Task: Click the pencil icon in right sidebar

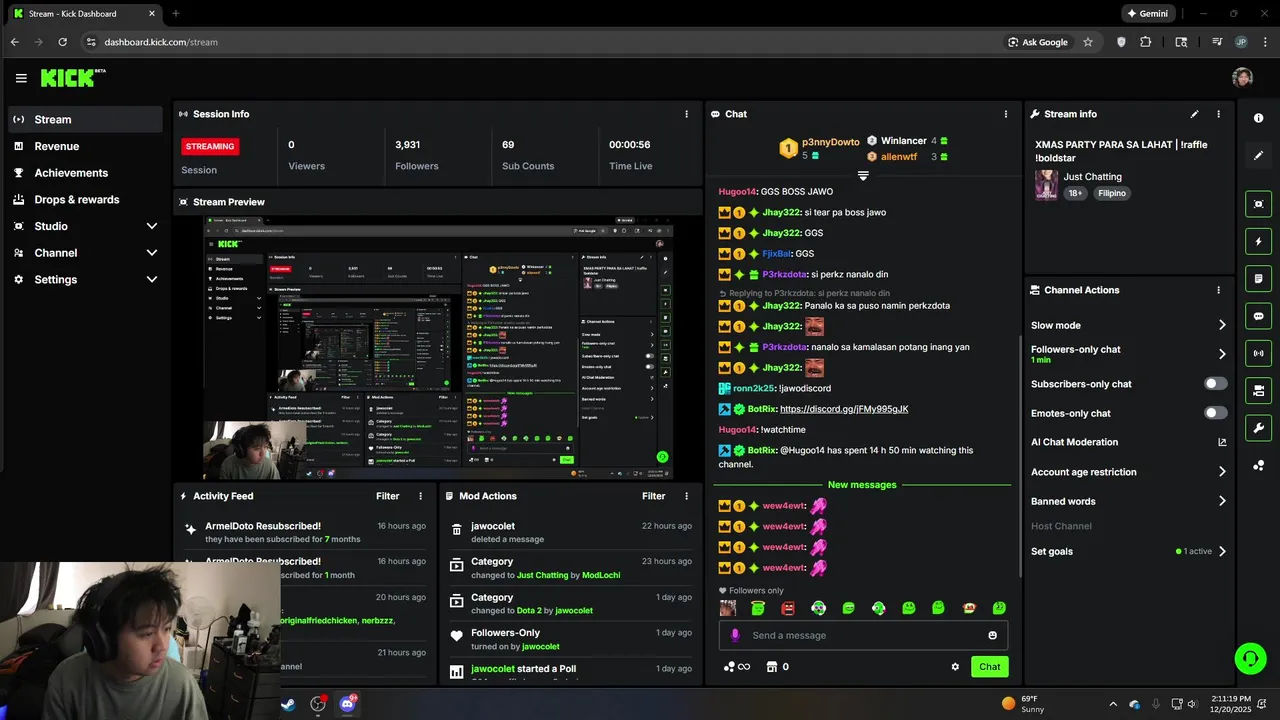Action: [x=1258, y=156]
